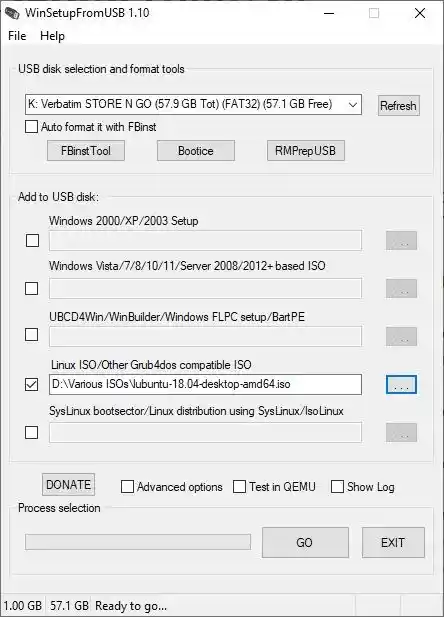Tick the Windows Vista/7/8/10/11 ISO checkbox
This screenshot has height=617, width=444.
(31, 288)
